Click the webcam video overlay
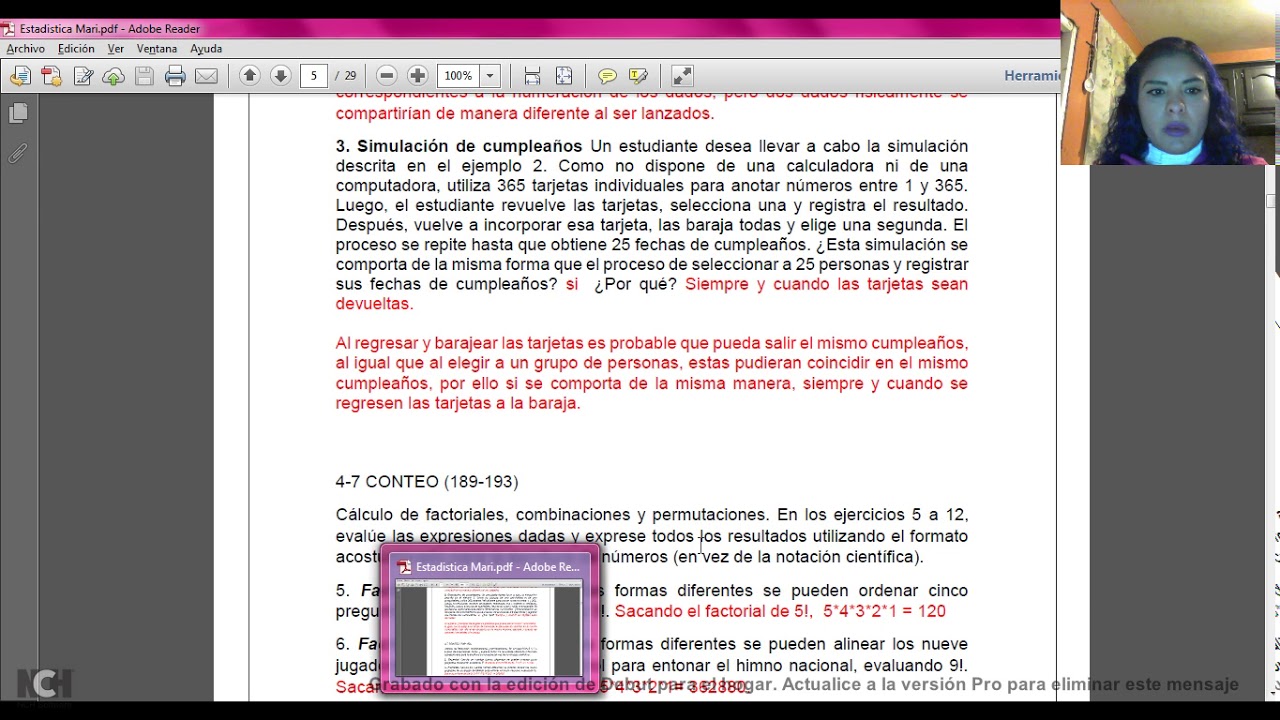Screen dimensions: 1280x720 coord(1170,82)
